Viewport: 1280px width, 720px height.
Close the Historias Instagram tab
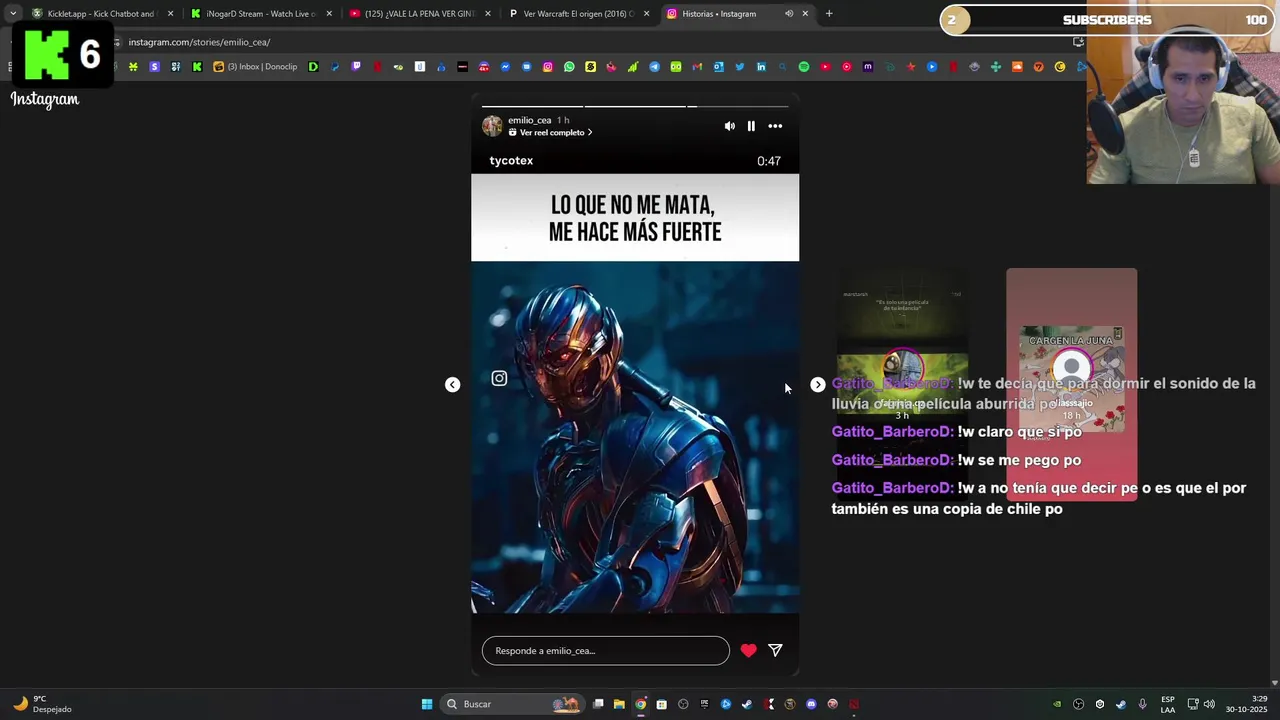click(805, 14)
